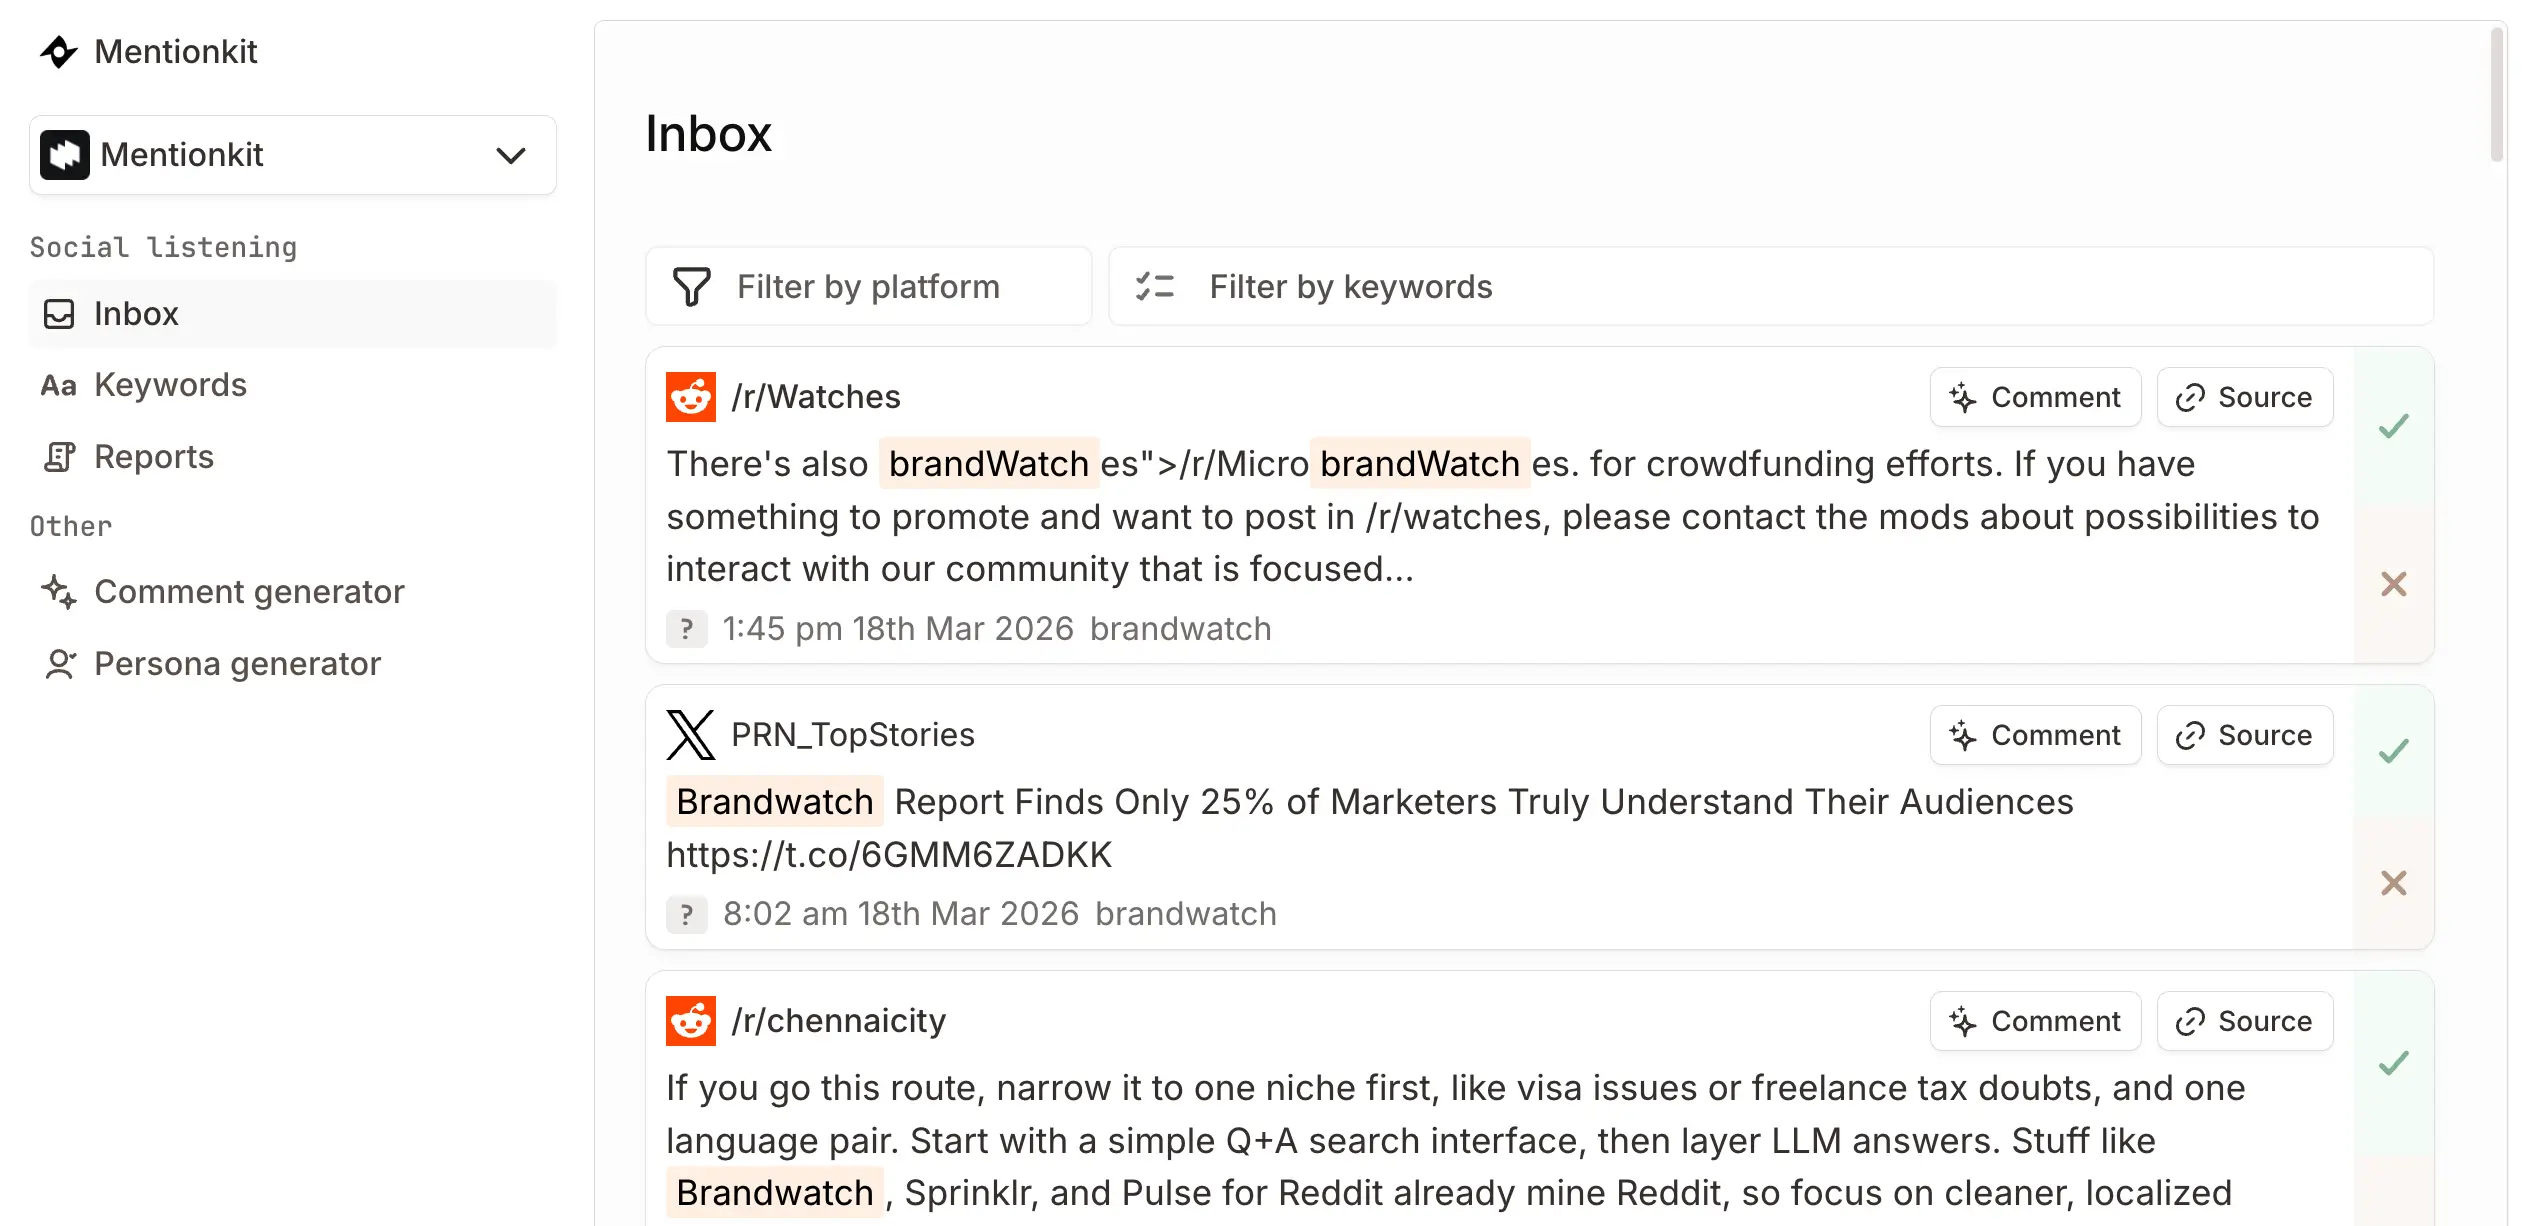Go to Keywords in the sidebar
Viewport: 2528px width, 1226px height.
(170, 385)
